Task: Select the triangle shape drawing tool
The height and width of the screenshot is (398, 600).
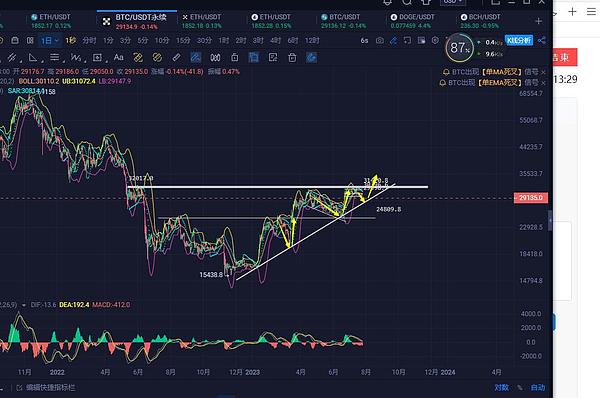Action: (33, 58)
